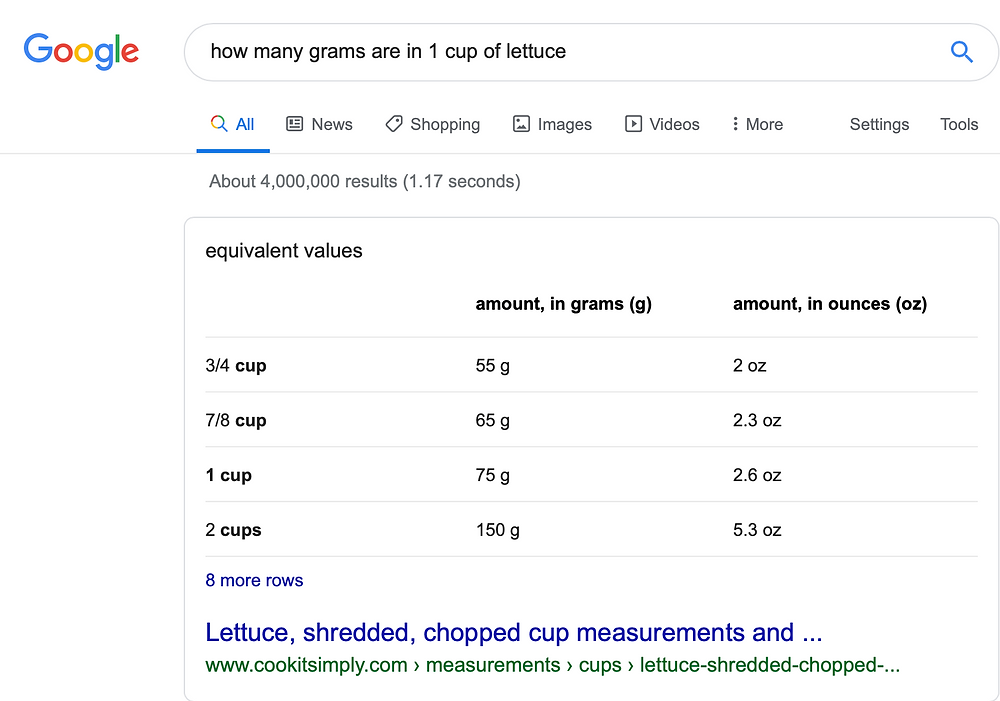Click the Shopping tag icon
Viewport: 1000px width, 701px height.
(393, 124)
